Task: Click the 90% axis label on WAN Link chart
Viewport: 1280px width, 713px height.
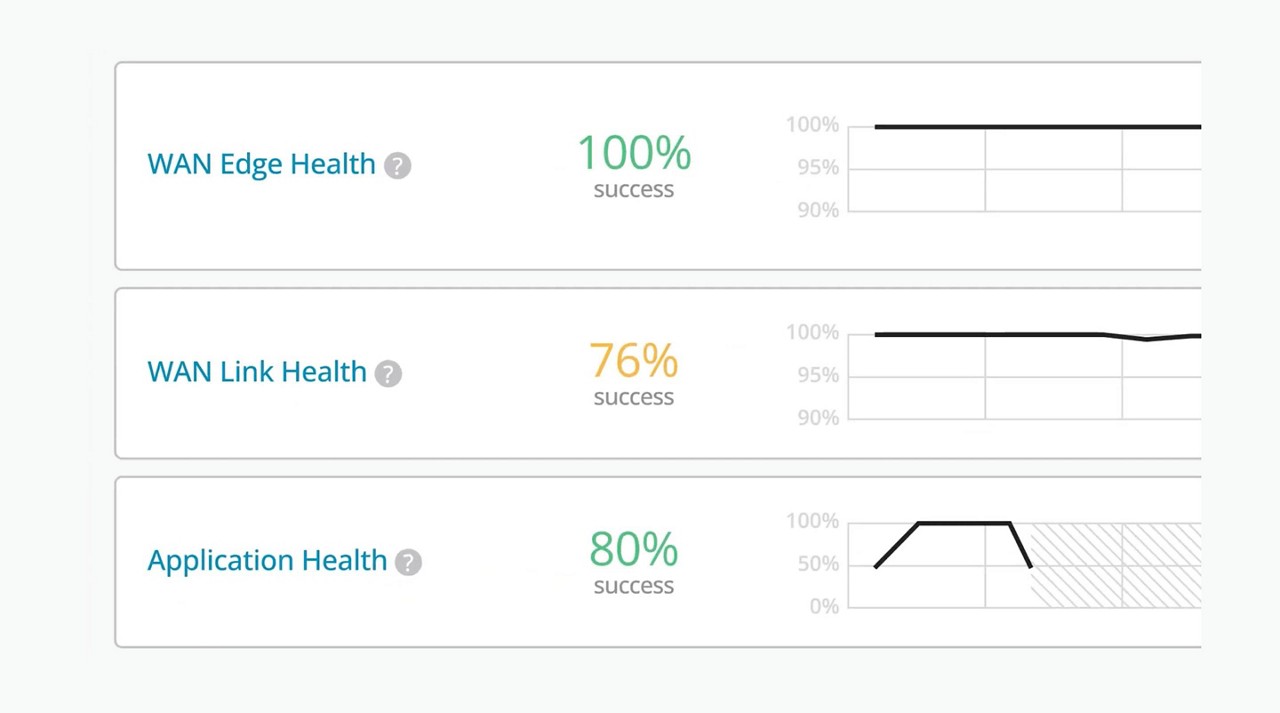Action: (818, 418)
